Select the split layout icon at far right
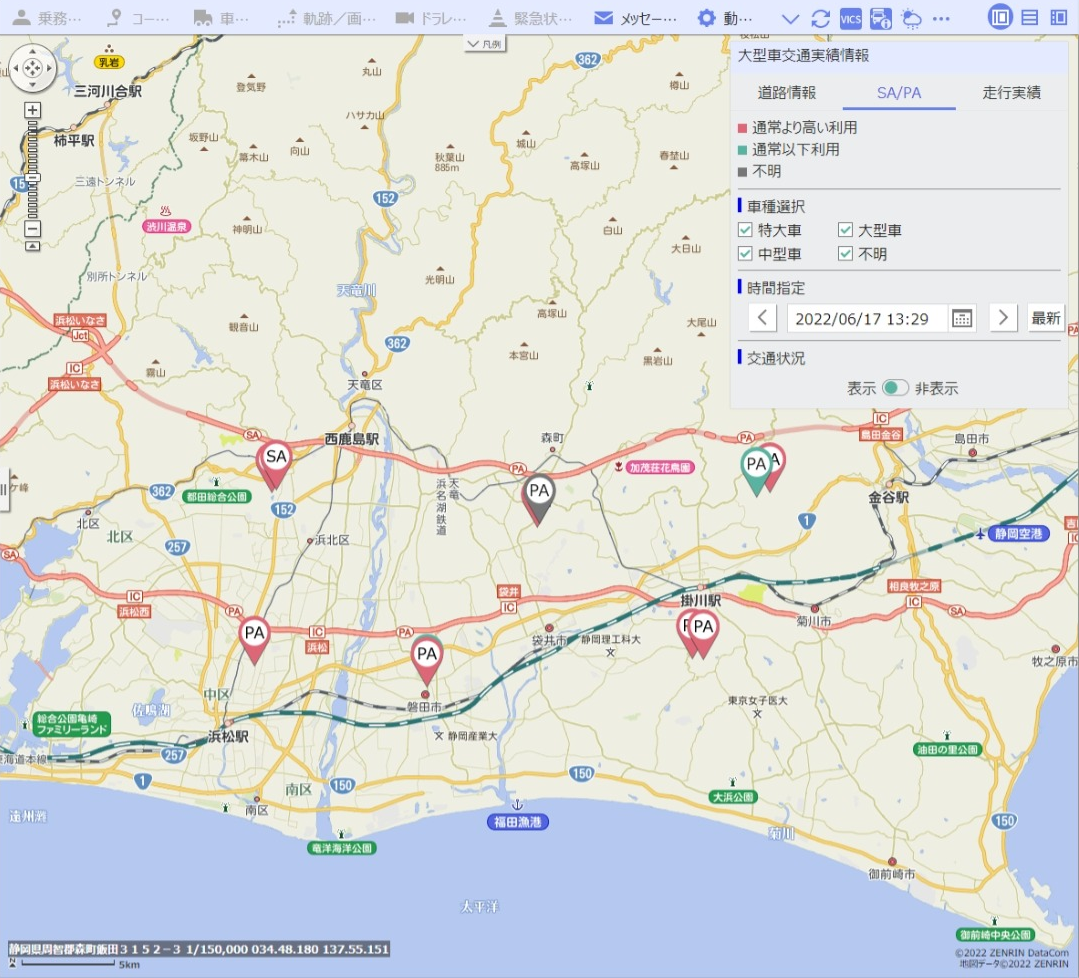 click(x=1059, y=18)
